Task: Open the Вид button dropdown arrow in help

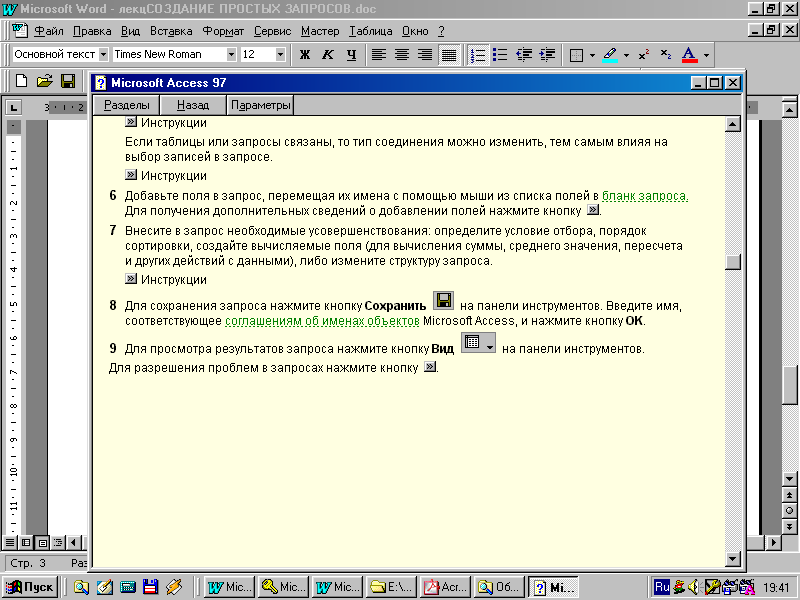Action: click(490, 347)
